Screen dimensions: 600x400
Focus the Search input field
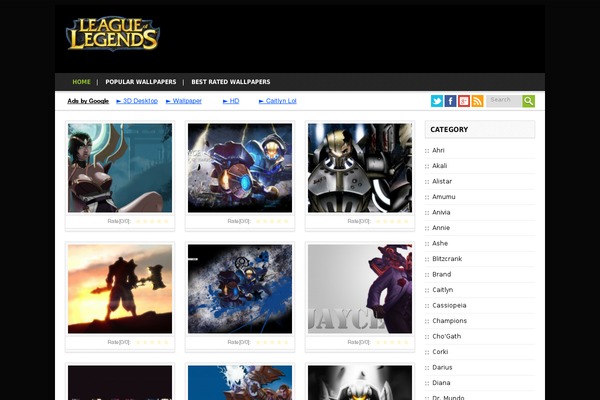coord(504,101)
